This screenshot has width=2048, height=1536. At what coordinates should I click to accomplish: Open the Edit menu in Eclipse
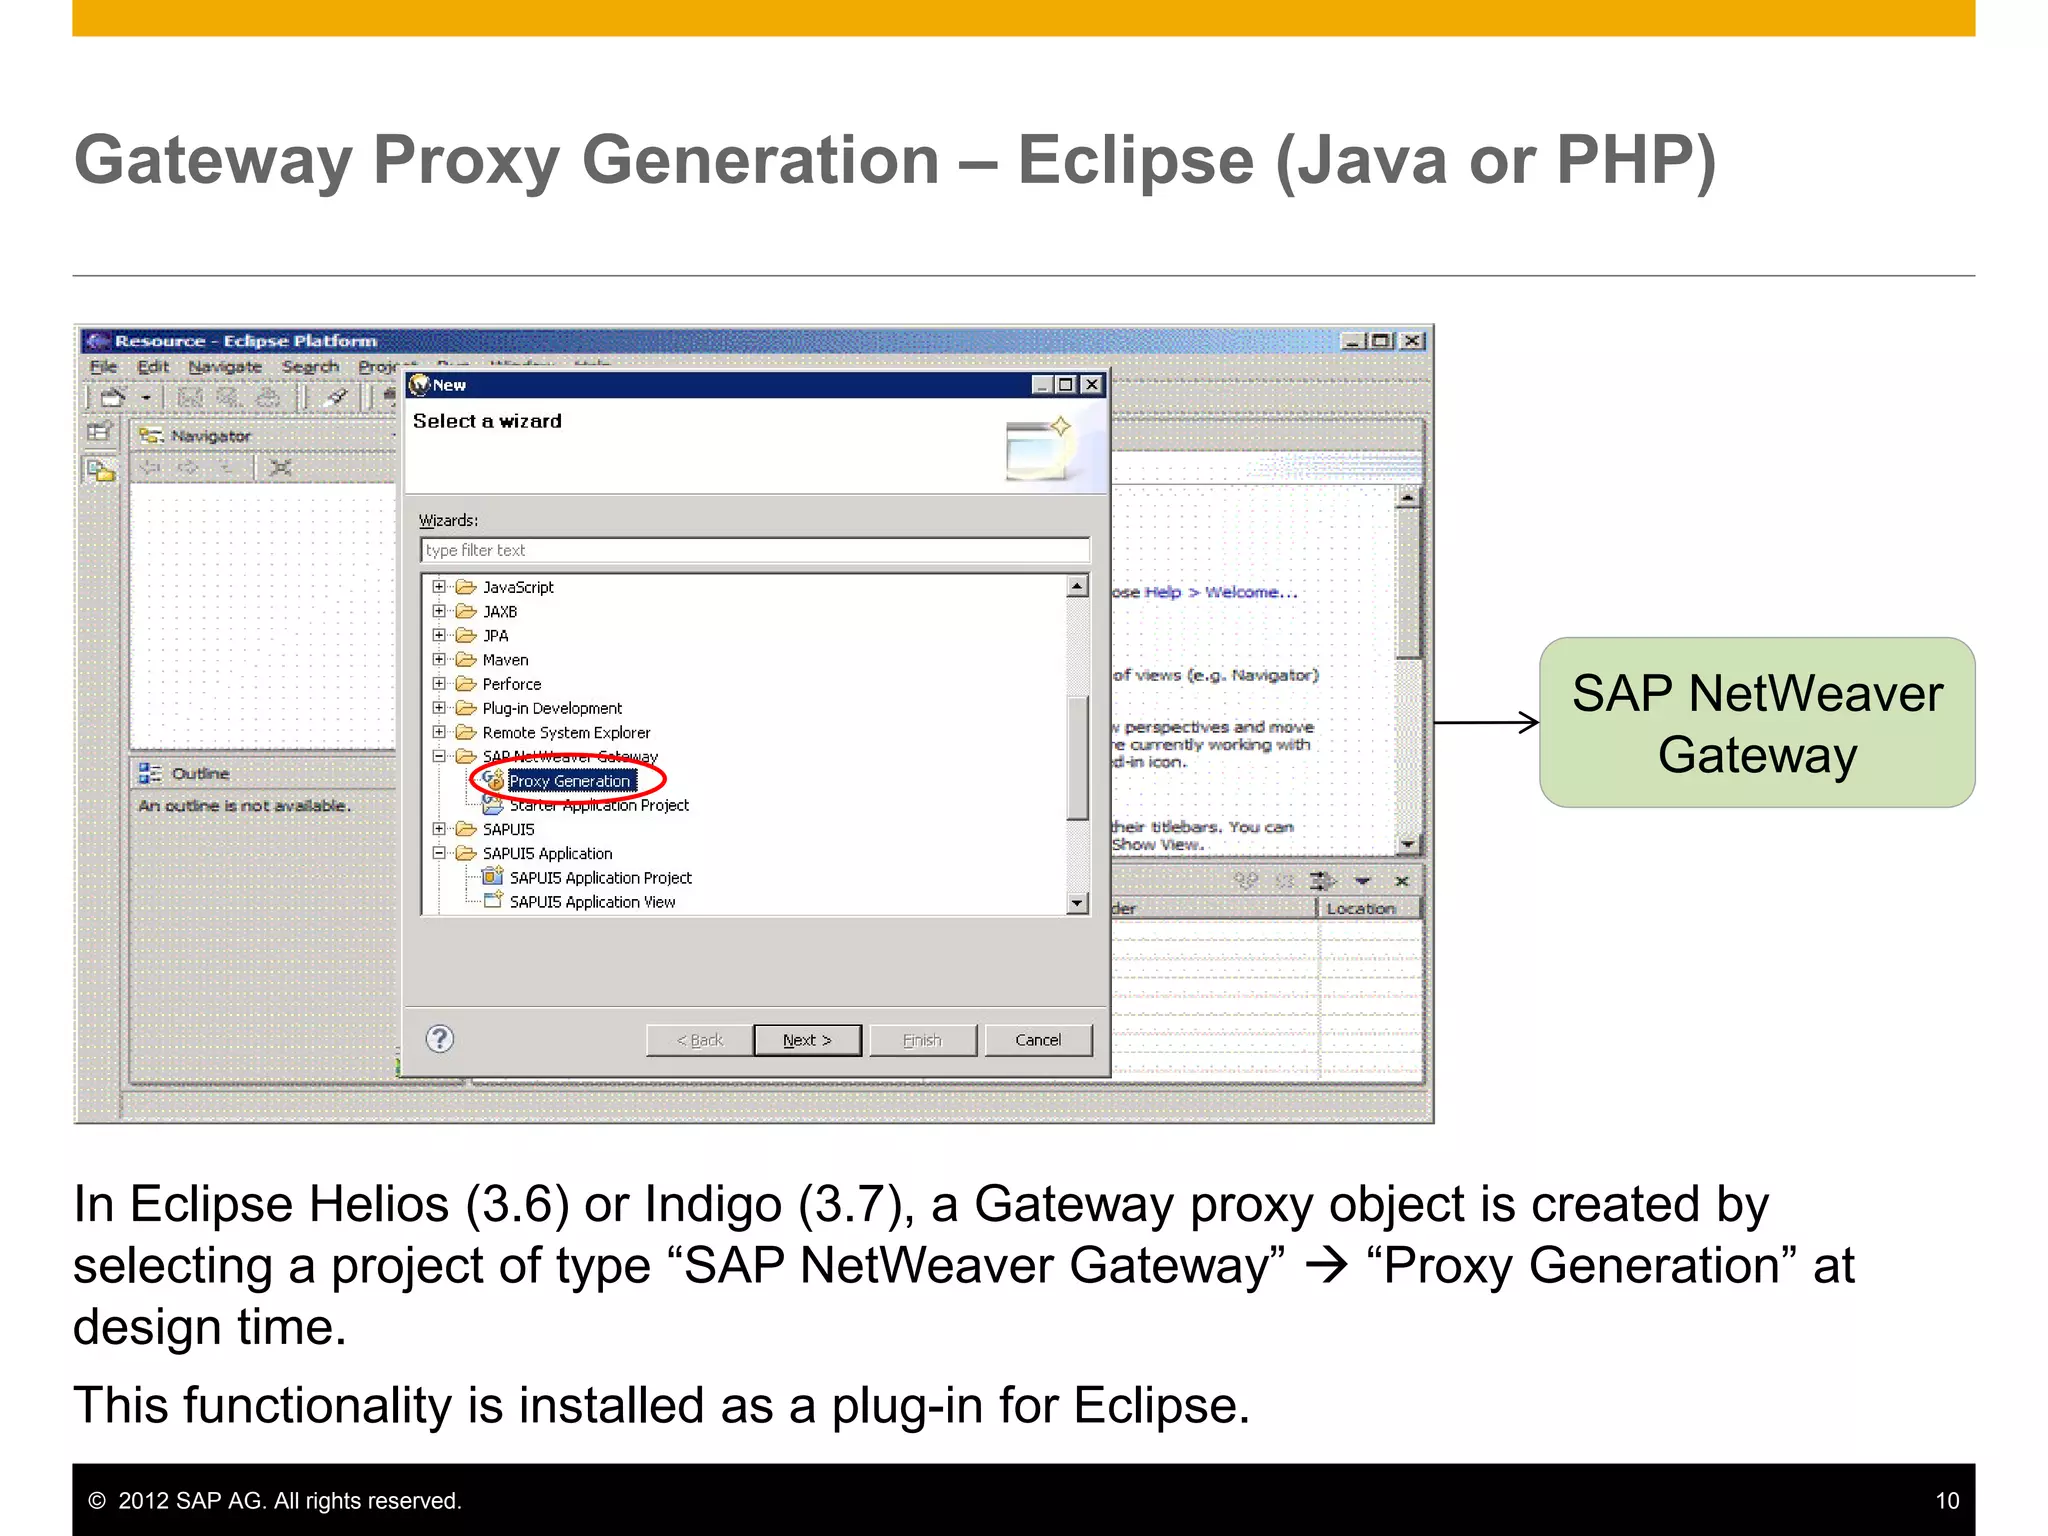point(152,367)
